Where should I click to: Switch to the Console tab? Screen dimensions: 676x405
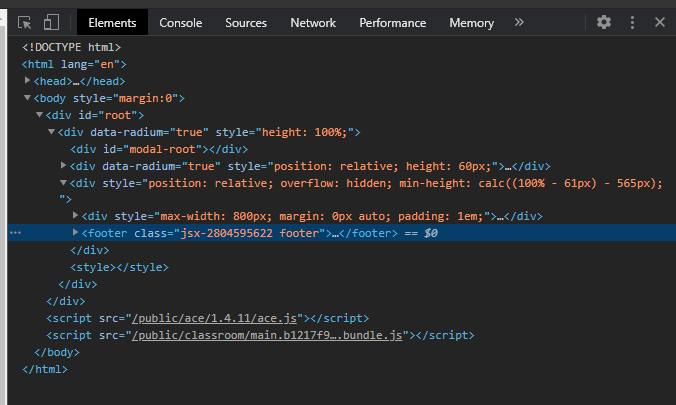click(x=181, y=22)
